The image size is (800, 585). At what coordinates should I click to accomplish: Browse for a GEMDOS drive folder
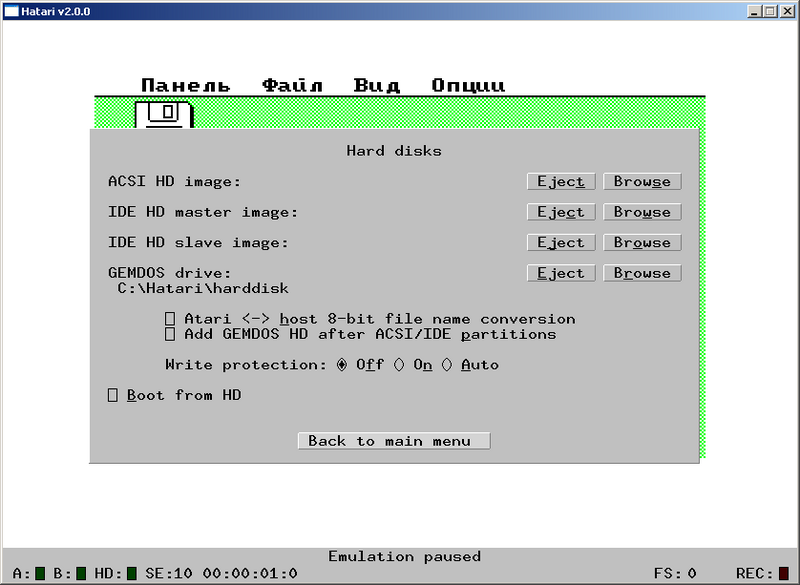[x=642, y=273]
